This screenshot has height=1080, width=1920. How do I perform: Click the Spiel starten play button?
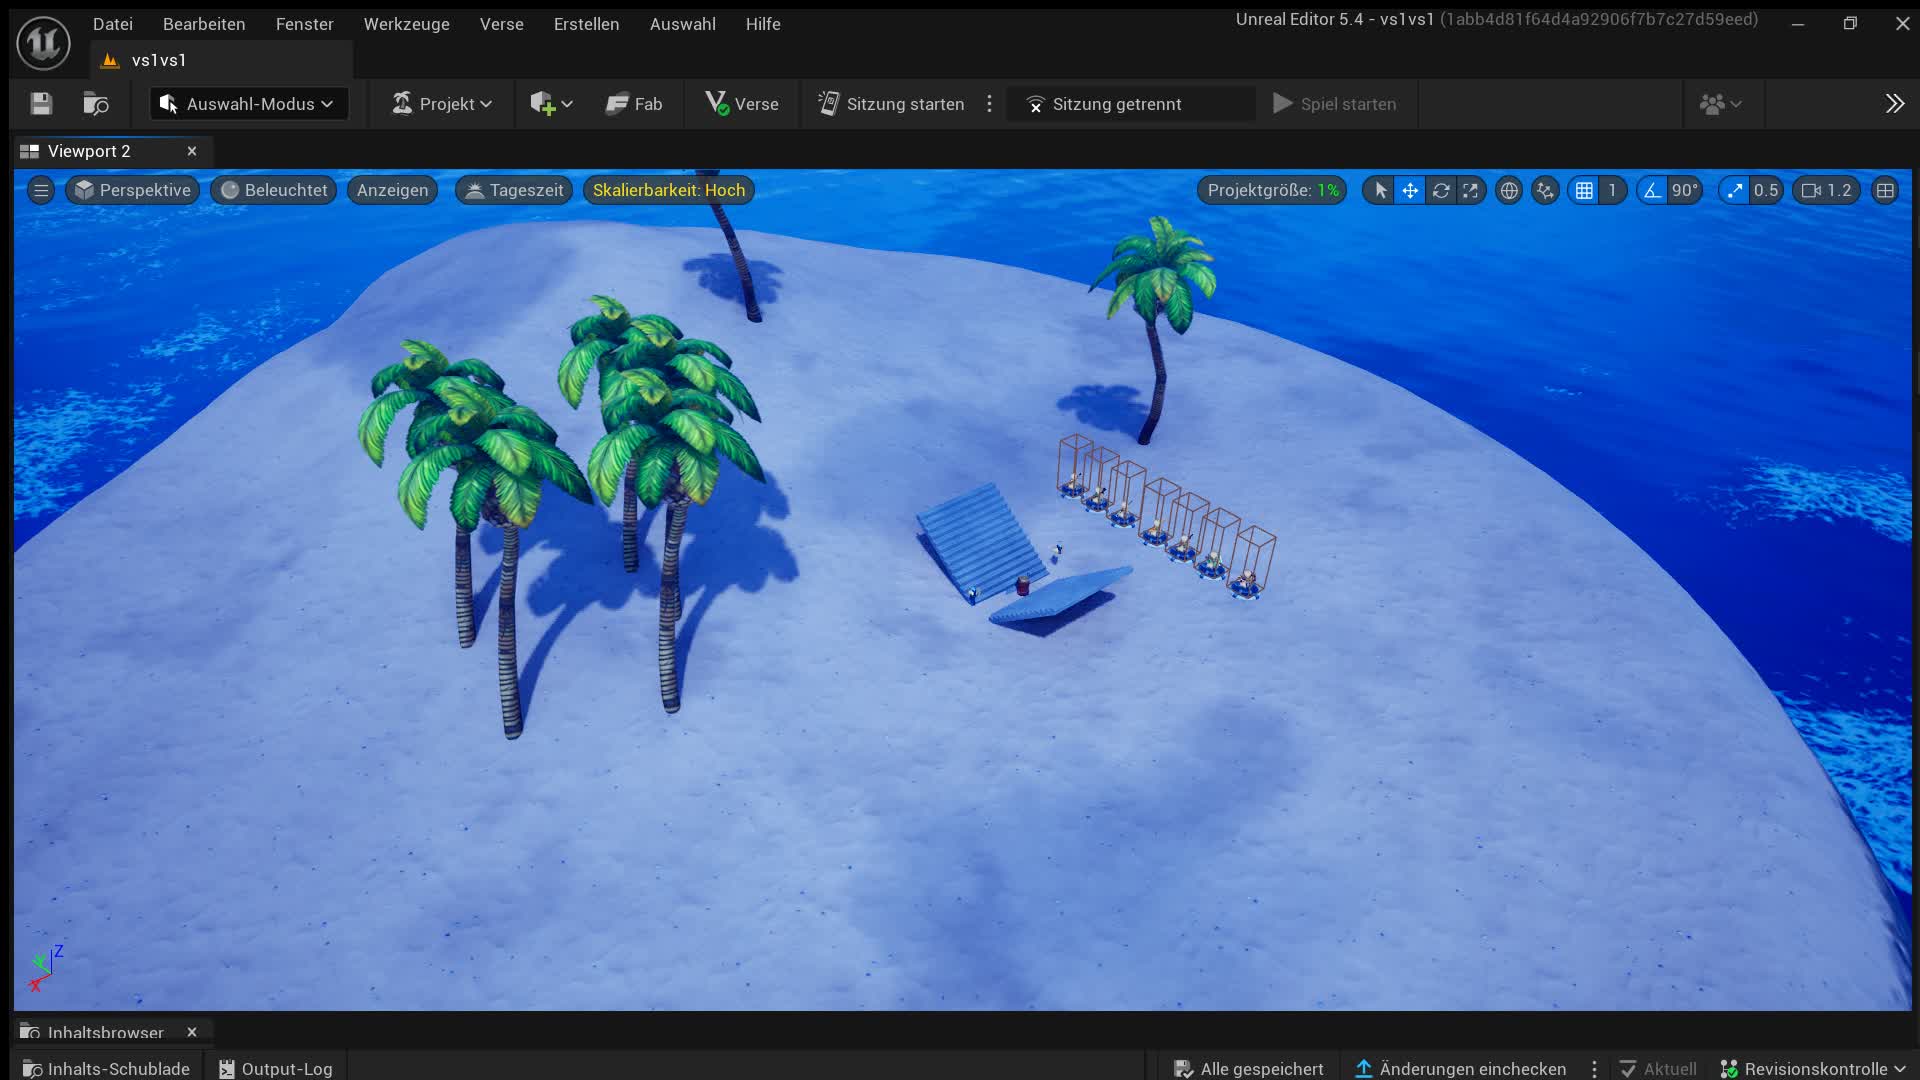pyautogui.click(x=1334, y=104)
